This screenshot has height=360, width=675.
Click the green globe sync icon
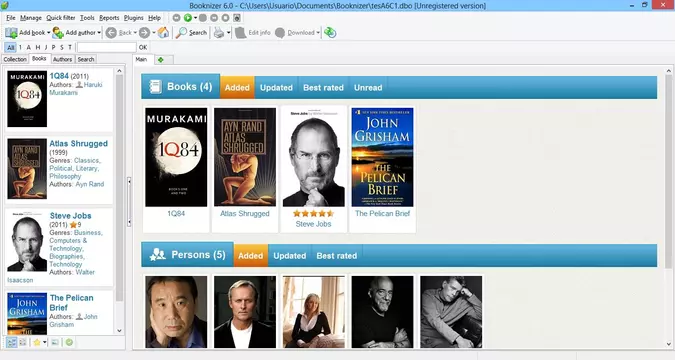click(x=330, y=33)
